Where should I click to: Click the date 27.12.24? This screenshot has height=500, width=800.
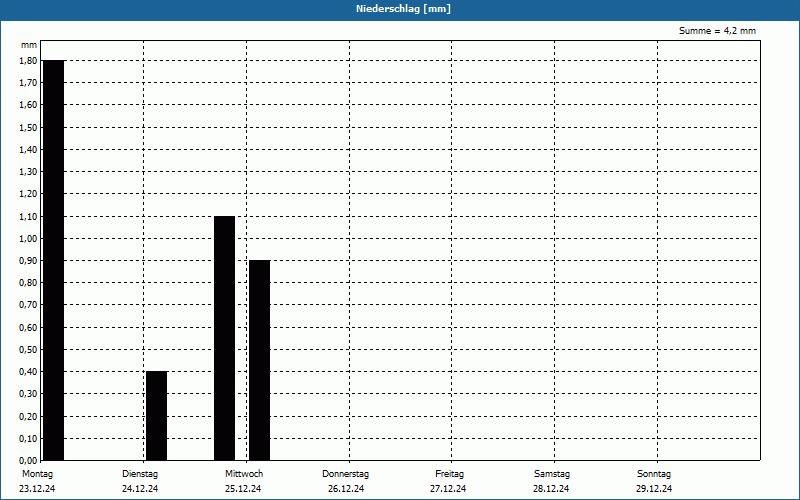click(448, 489)
